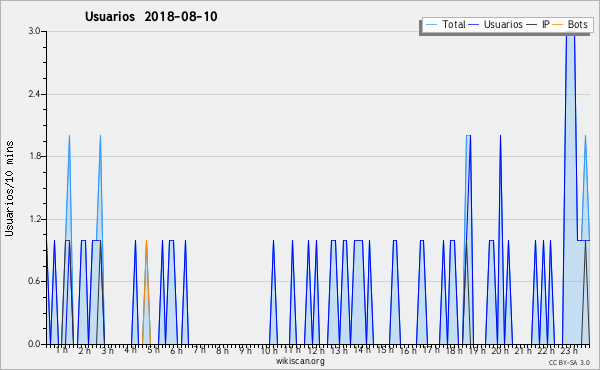
Task: Click the '3.0' y-axis value
Action: [34, 31]
